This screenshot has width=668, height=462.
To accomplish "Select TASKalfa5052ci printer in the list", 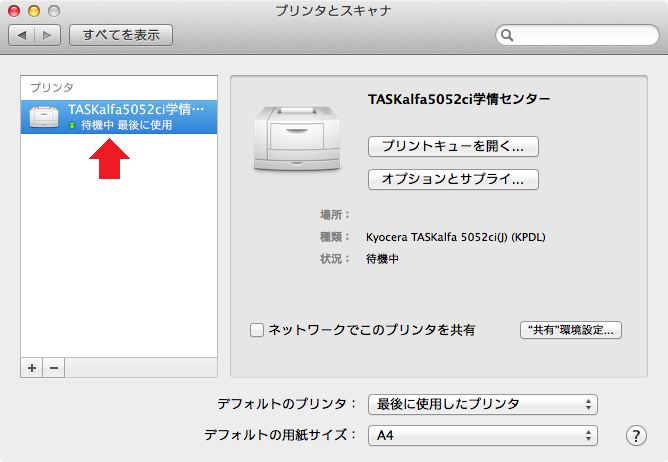I will tap(119, 117).
